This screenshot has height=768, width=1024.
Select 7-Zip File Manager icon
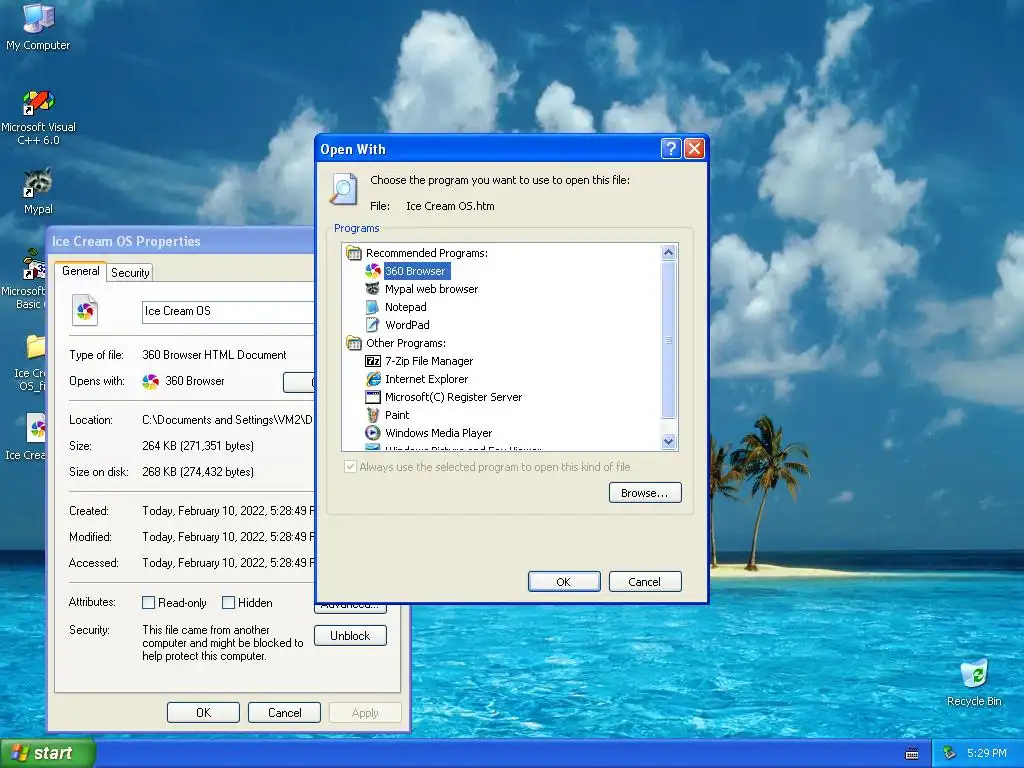373,361
